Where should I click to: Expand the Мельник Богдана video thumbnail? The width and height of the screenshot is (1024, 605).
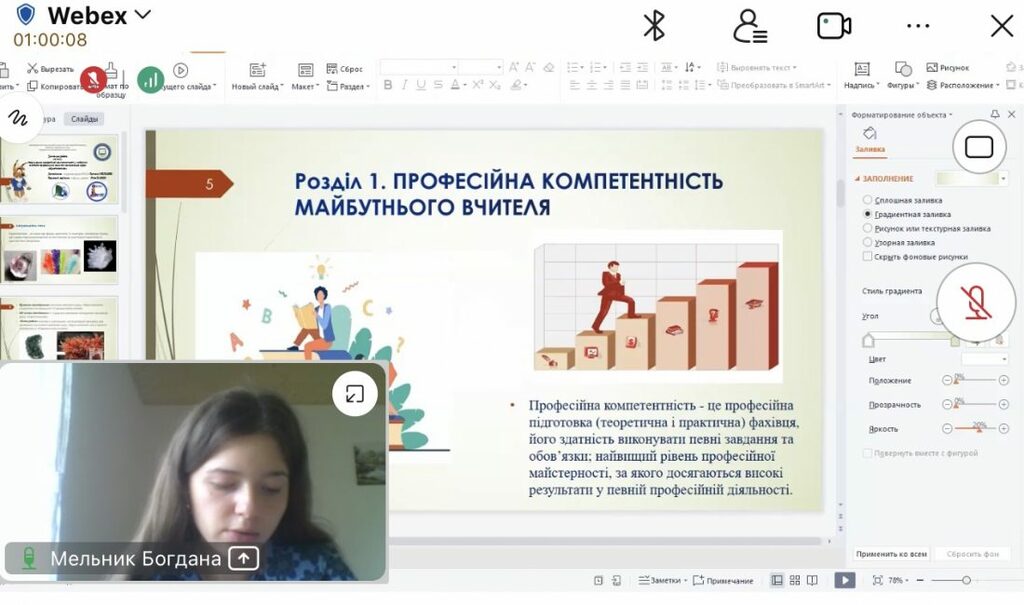click(x=354, y=394)
